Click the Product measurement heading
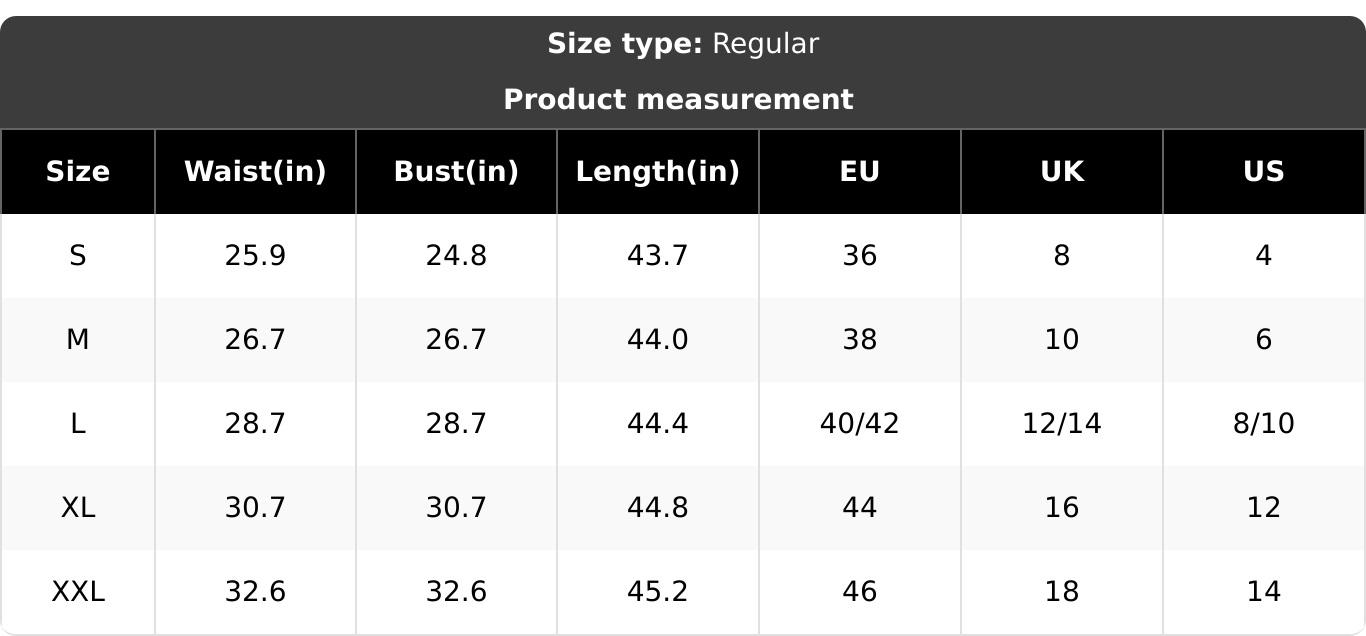The width and height of the screenshot is (1366, 636). click(678, 100)
